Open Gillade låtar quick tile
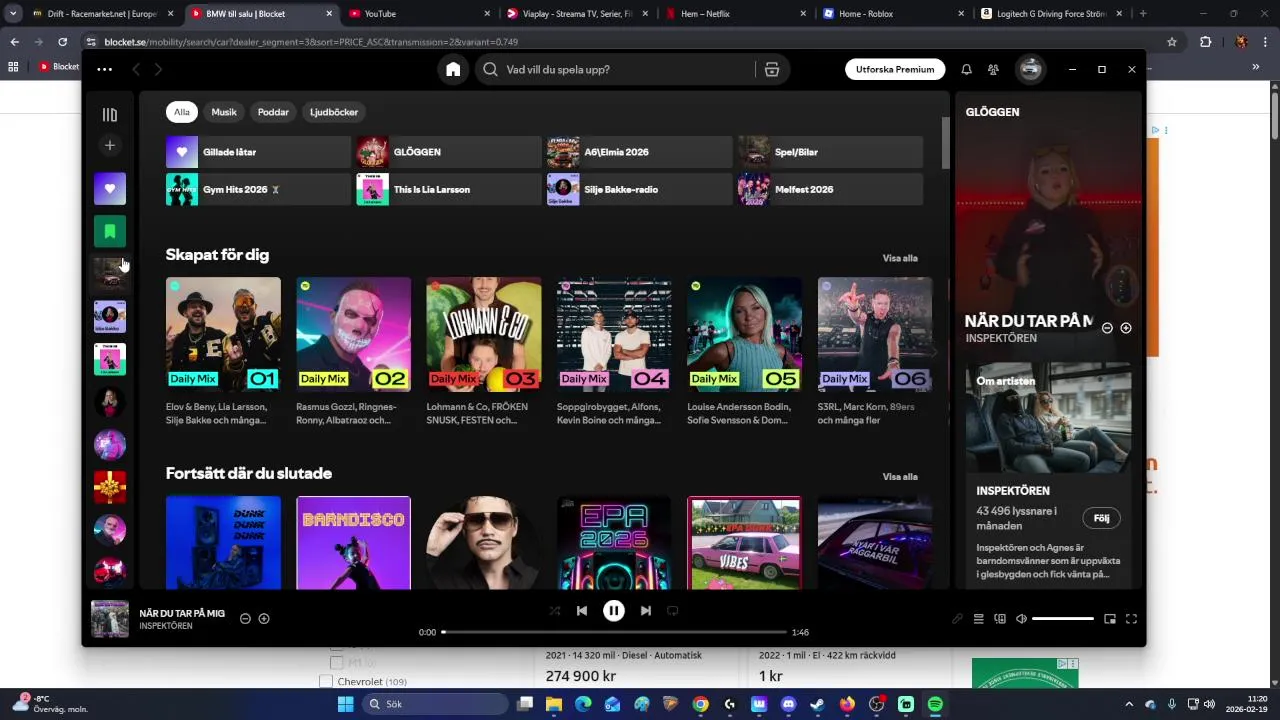Screen dimensions: 1280x720 point(258,152)
